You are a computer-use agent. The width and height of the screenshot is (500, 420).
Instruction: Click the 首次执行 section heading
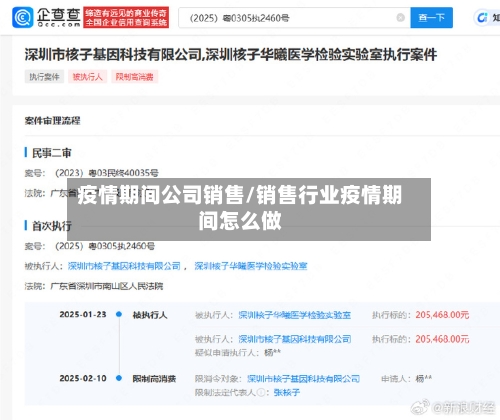52,226
